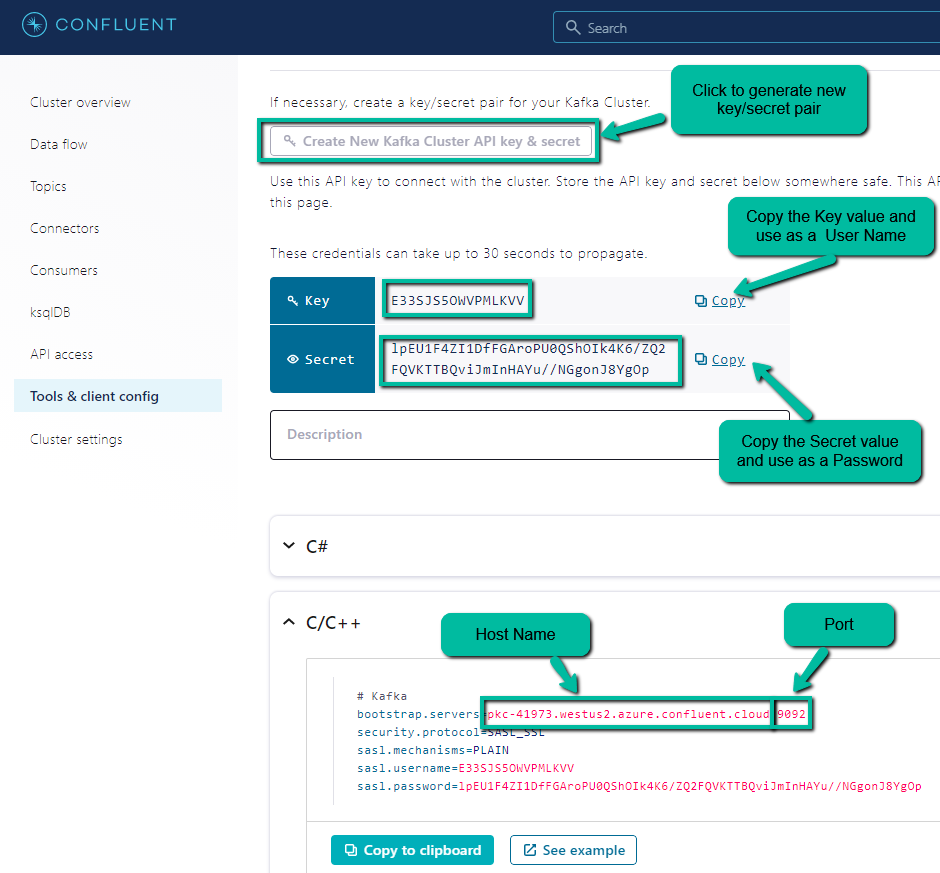Click the copy icon beside the Key
Image resolution: width=940 pixels, height=873 pixels.
[701, 301]
